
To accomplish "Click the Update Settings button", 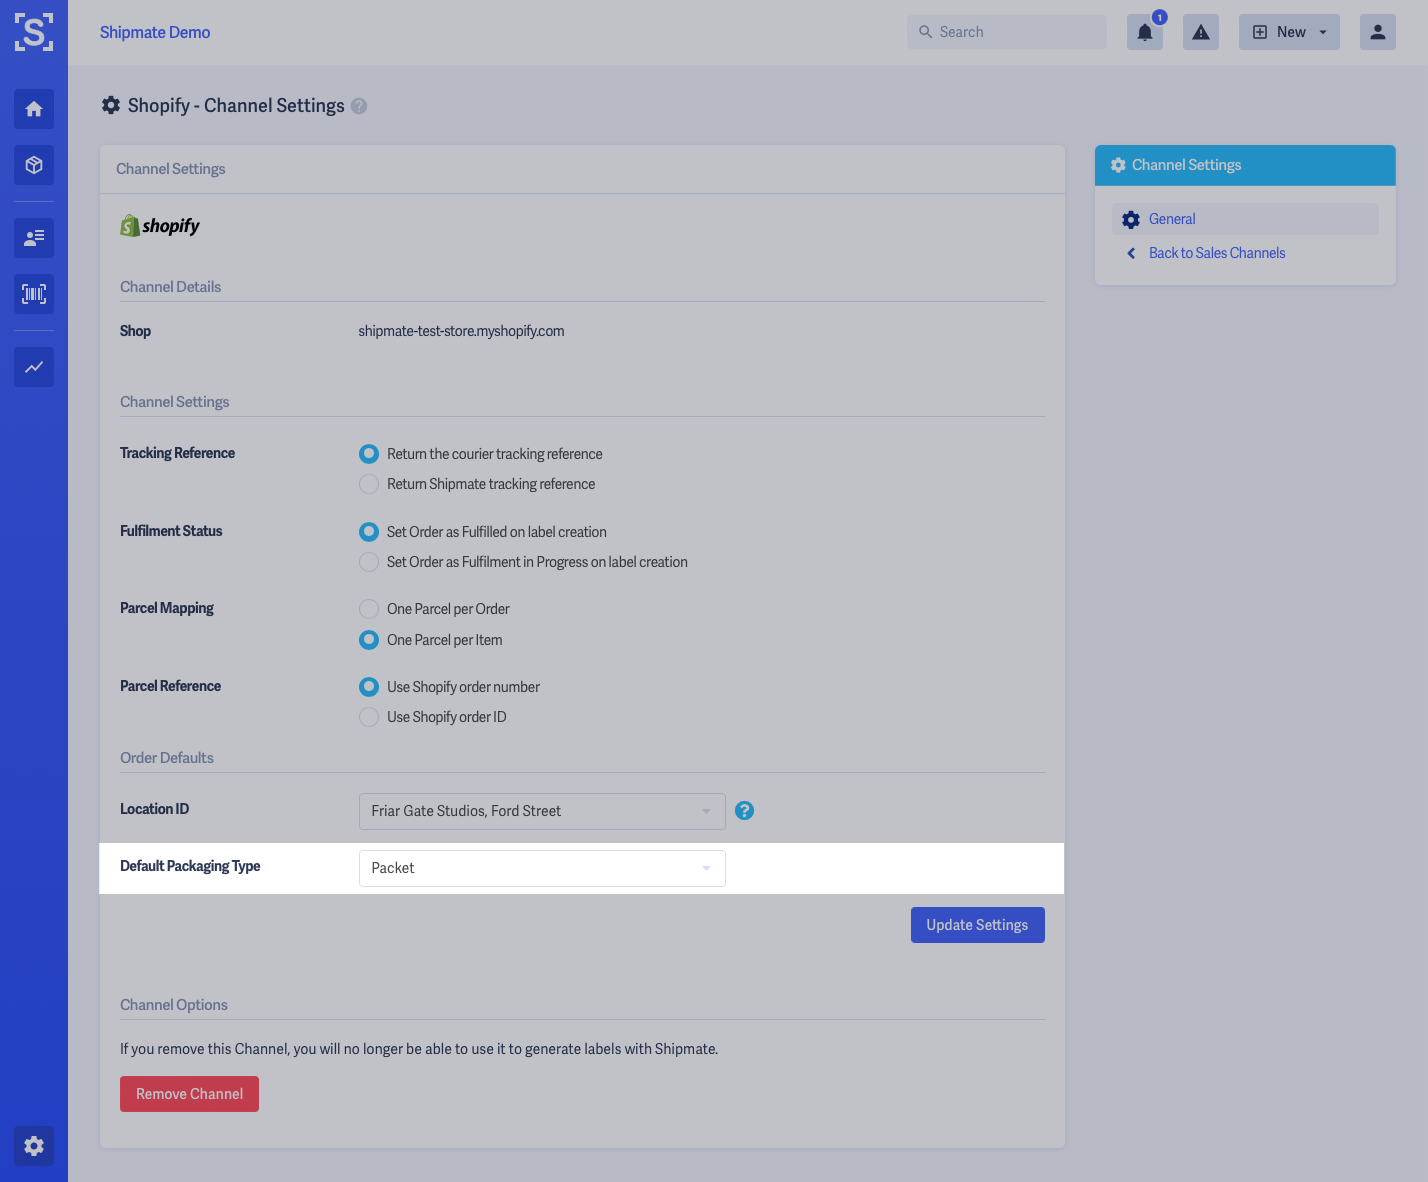I will pos(978,925).
